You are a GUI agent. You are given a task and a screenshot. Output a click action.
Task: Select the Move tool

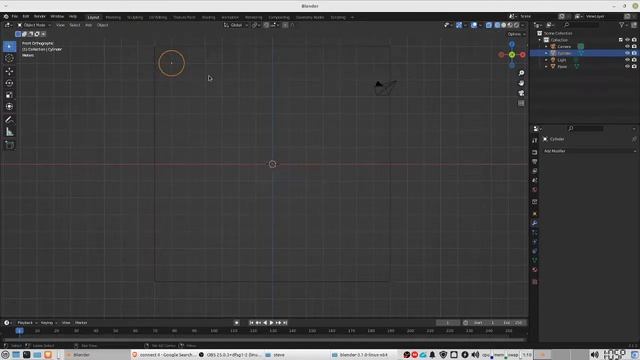[x=9, y=71]
